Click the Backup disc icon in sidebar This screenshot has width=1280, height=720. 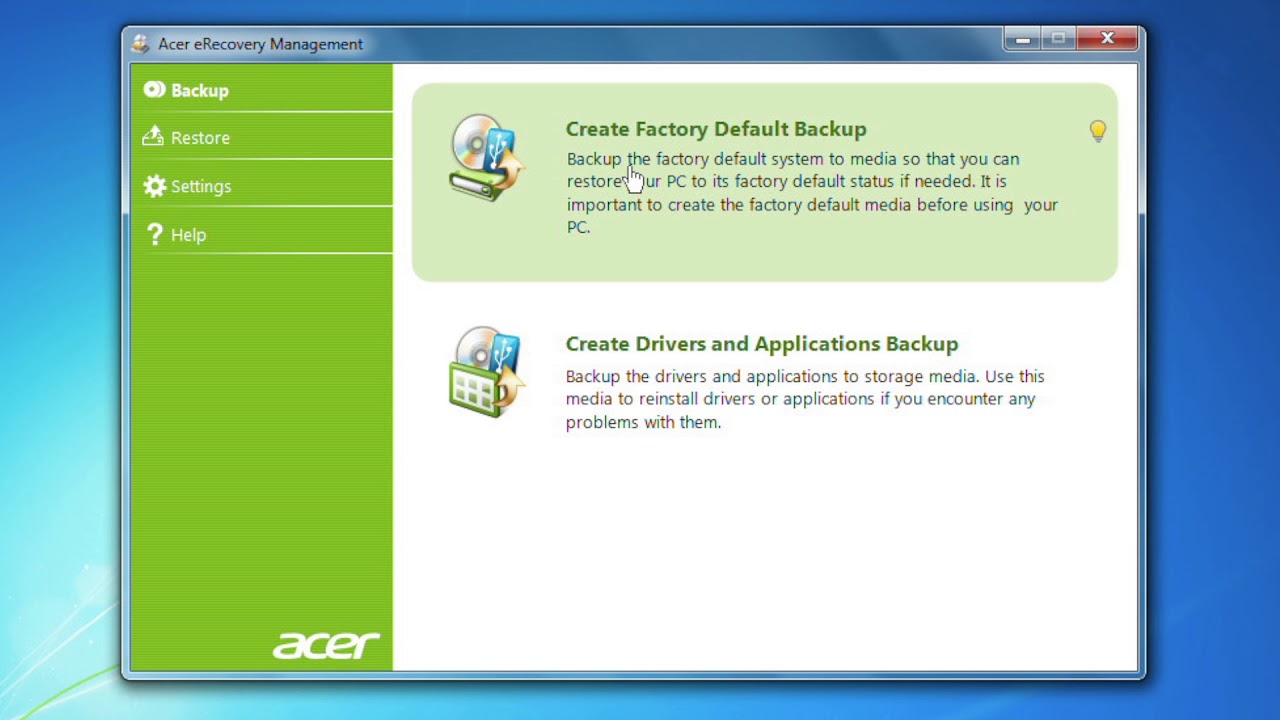154,90
